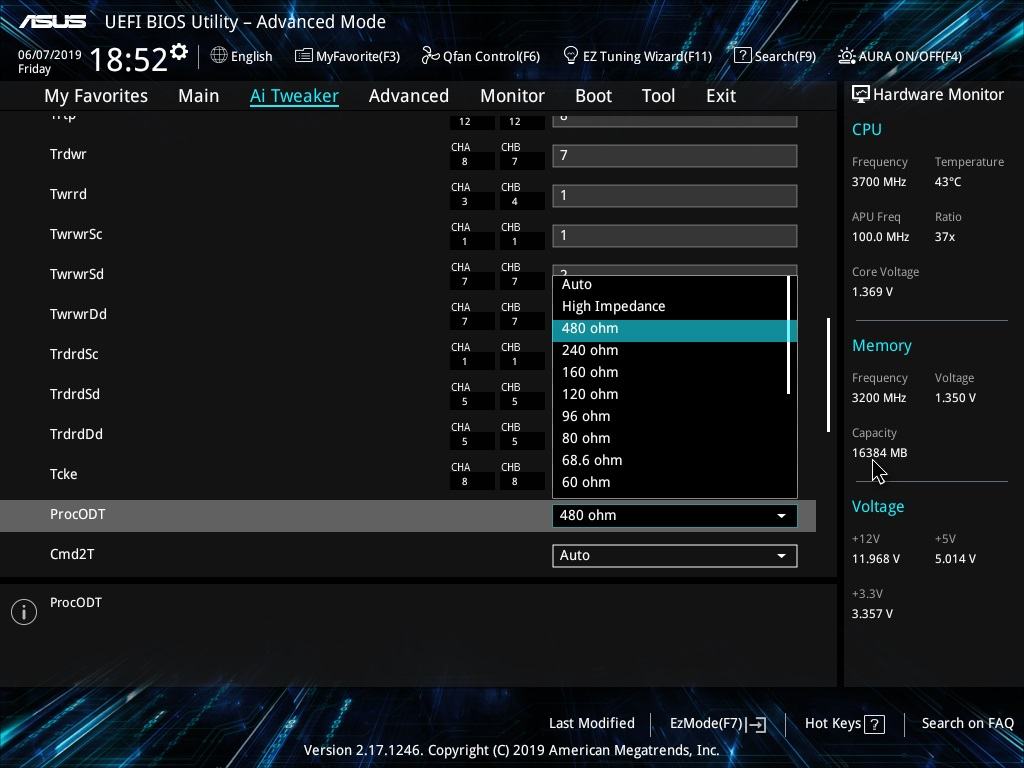Screen dimensions: 1024x768
Task: Open the Tool tab
Action: (658, 96)
